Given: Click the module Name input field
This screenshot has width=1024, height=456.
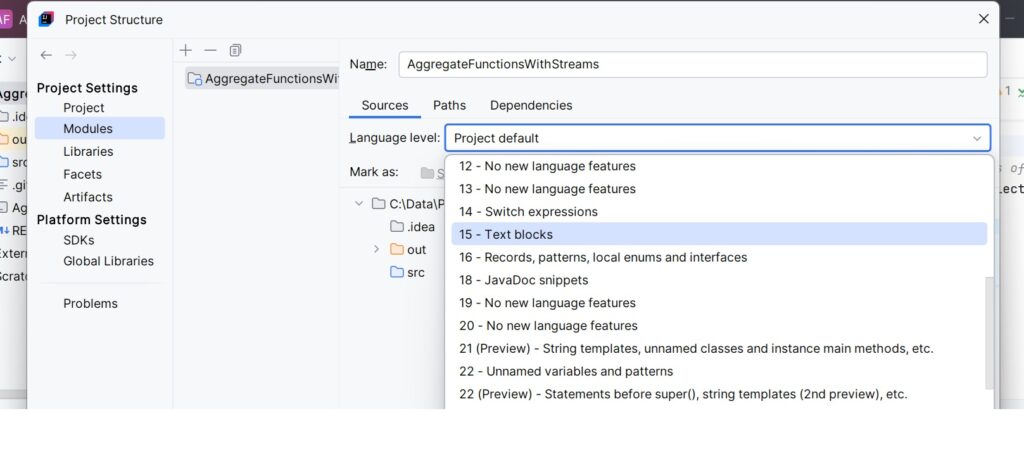Looking at the screenshot, I should coord(692,64).
